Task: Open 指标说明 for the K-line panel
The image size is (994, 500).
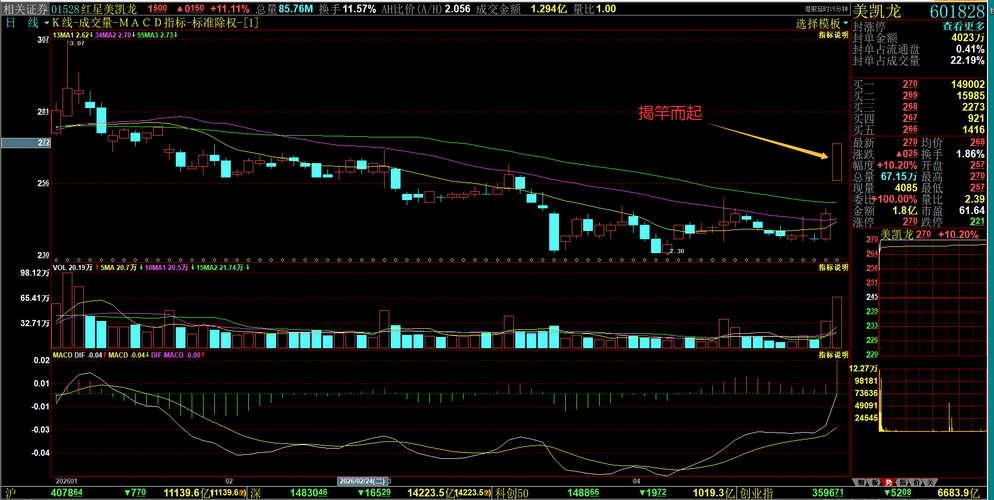Action: pos(833,35)
